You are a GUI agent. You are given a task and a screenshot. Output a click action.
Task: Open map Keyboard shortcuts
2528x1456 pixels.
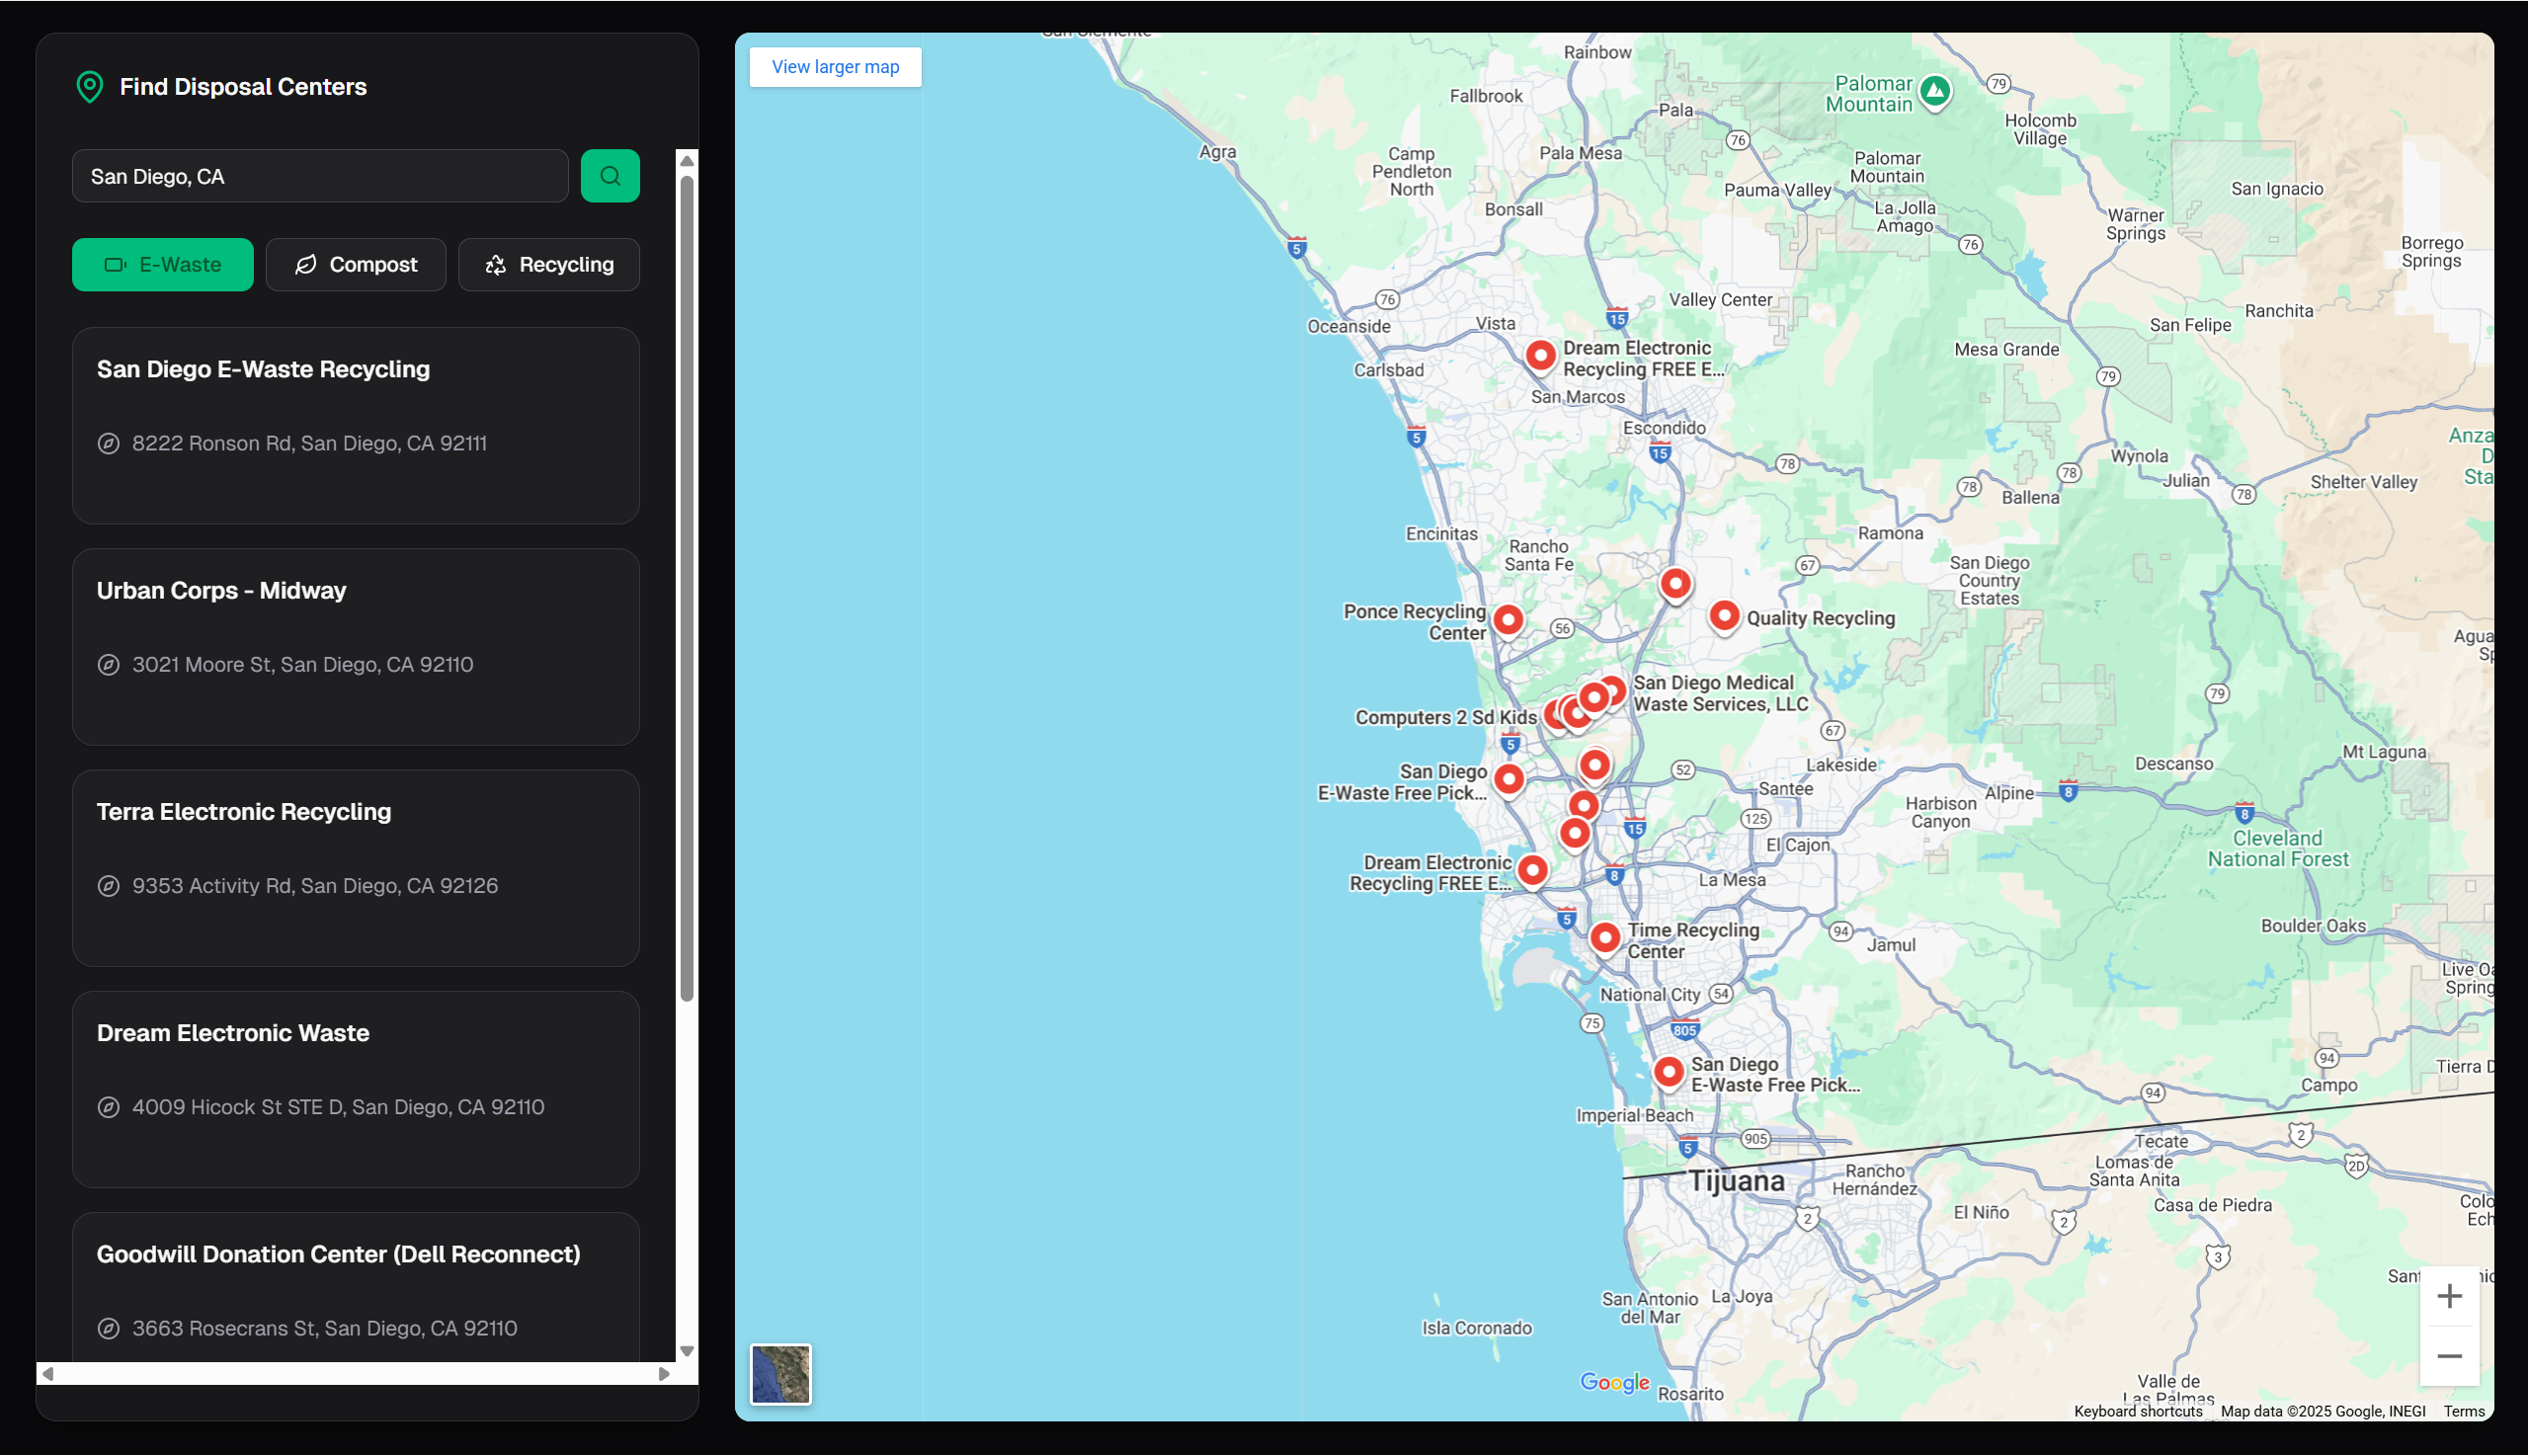[x=2138, y=1411]
